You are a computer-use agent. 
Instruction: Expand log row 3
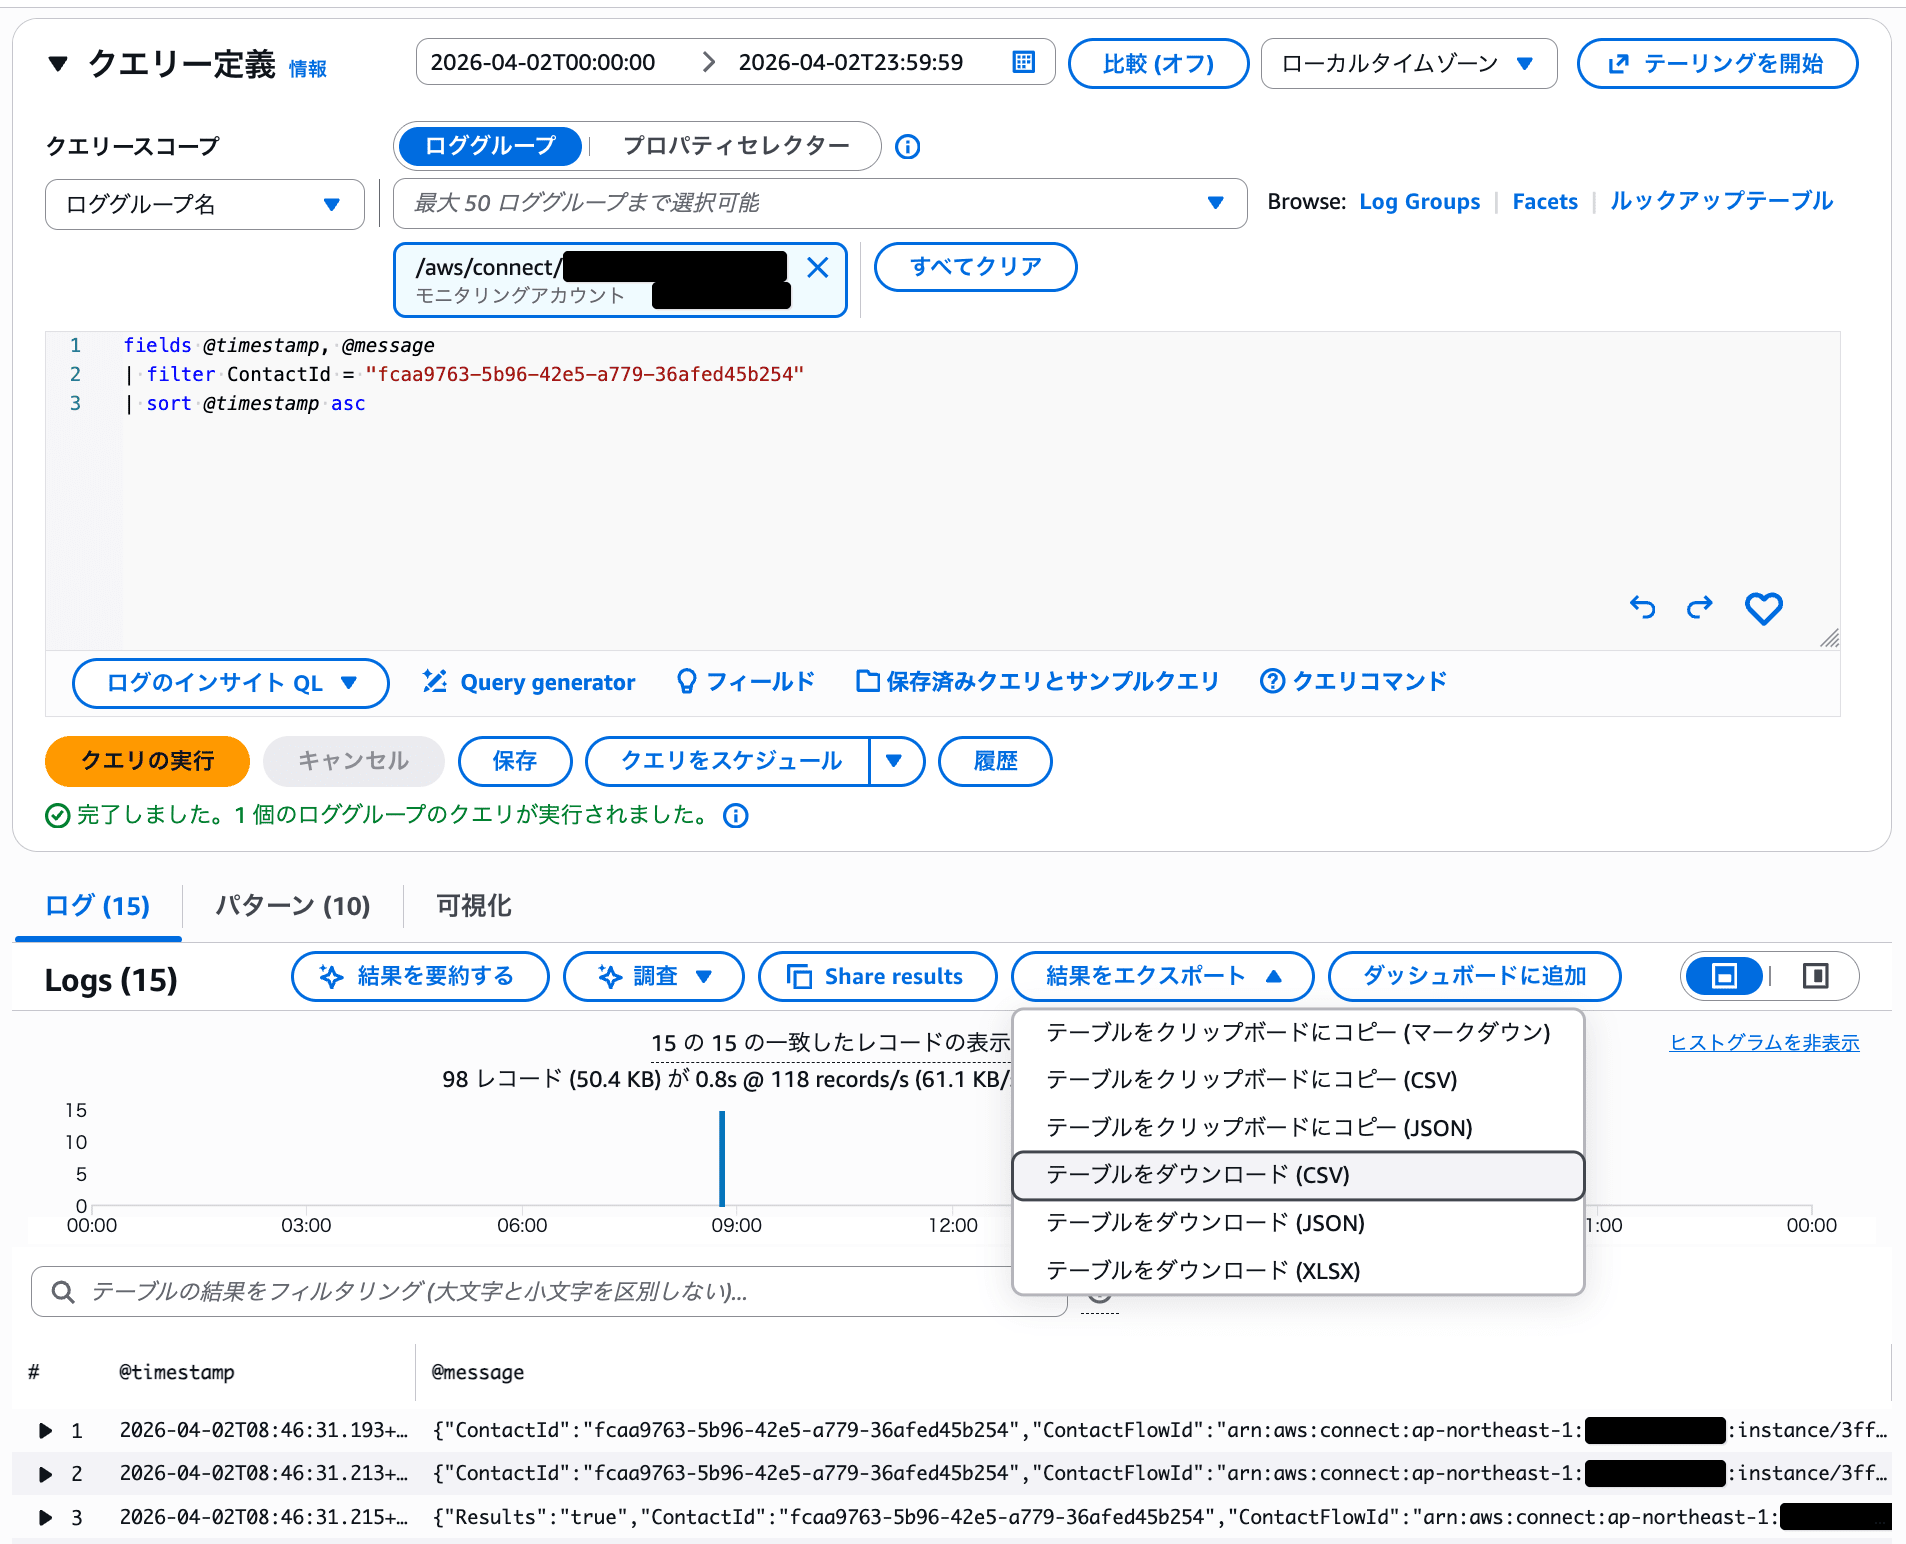[x=45, y=1517]
